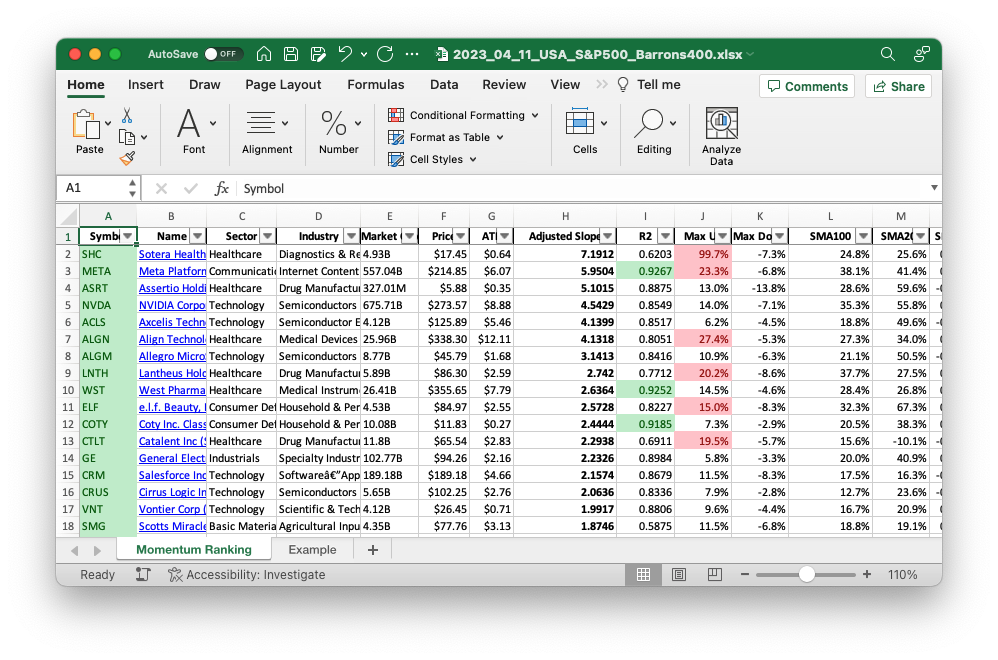This screenshot has width=998, height=660.
Task: Click the Undo arrow in title bar
Action: coord(345,54)
